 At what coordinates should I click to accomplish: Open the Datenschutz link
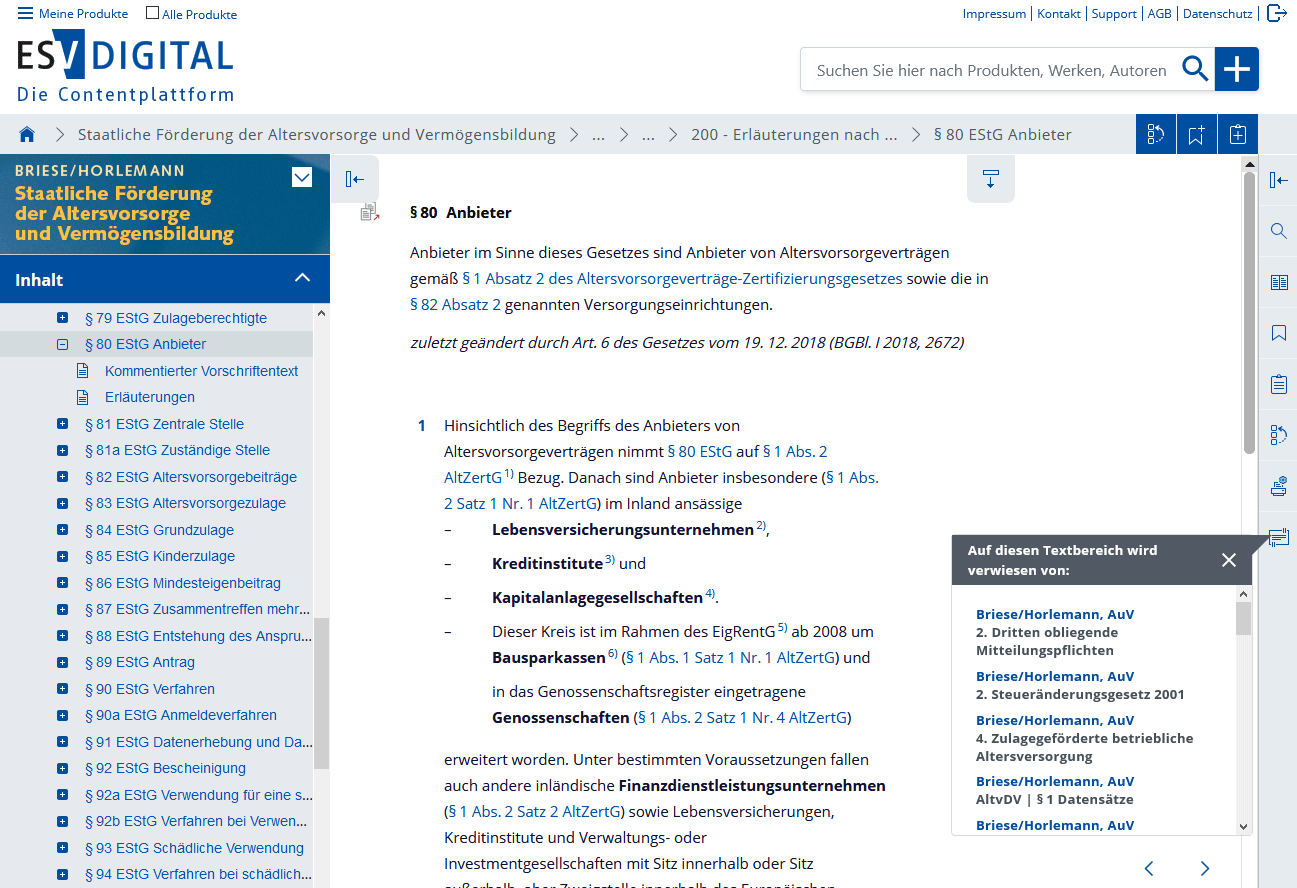(1217, 14)
